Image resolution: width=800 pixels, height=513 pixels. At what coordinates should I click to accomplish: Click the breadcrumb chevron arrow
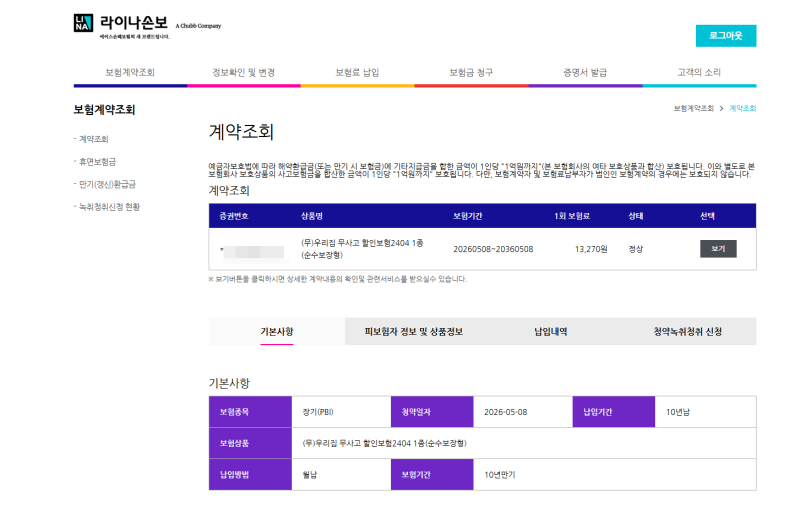pyautogui.click(x=721, y=108)
